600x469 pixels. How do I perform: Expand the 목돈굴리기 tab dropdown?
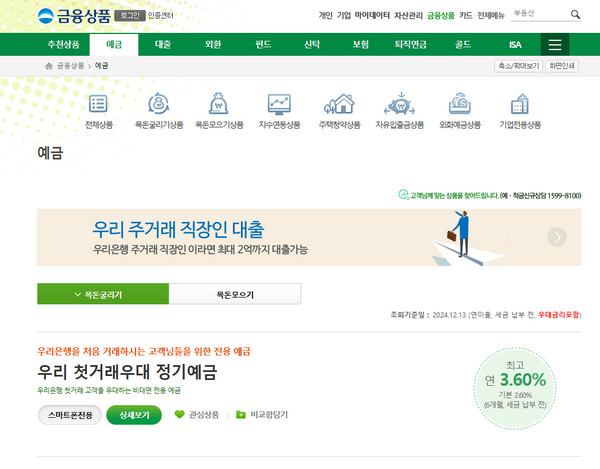click(103, 294)
